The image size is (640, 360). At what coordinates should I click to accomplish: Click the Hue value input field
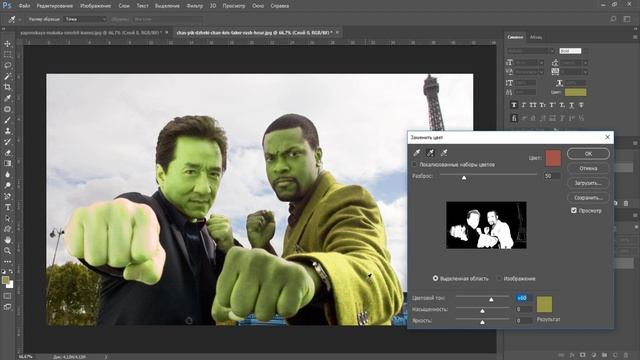click(x=524, y=298)
